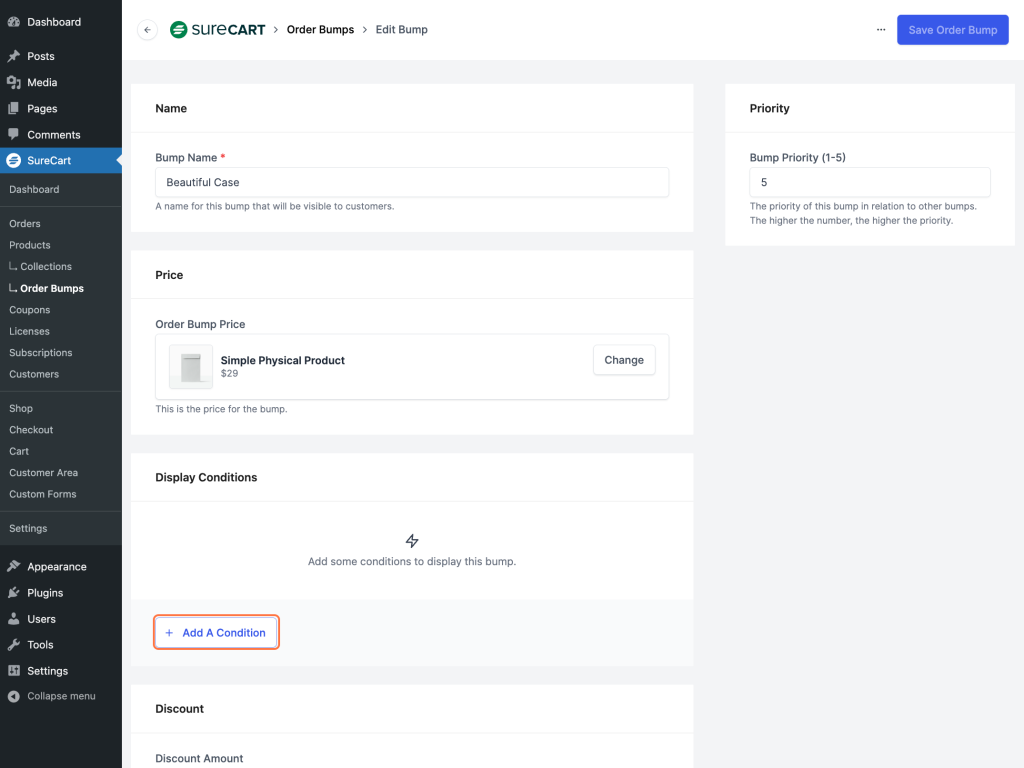Click the Media icon in sidebar

[14, 83]
